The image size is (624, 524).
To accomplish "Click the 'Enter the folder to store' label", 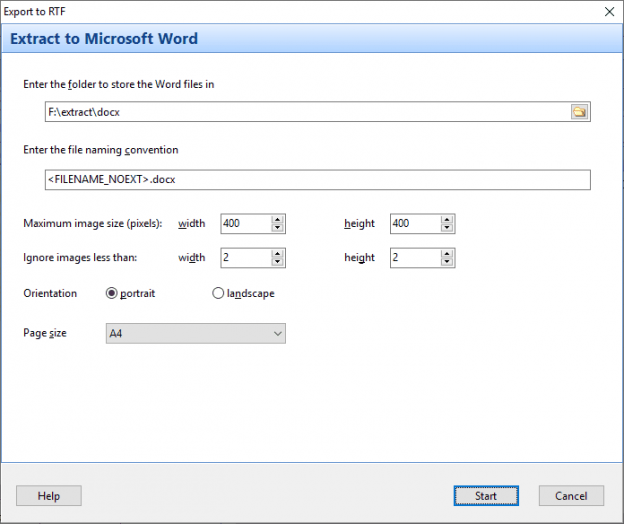I will click(119, 84).
